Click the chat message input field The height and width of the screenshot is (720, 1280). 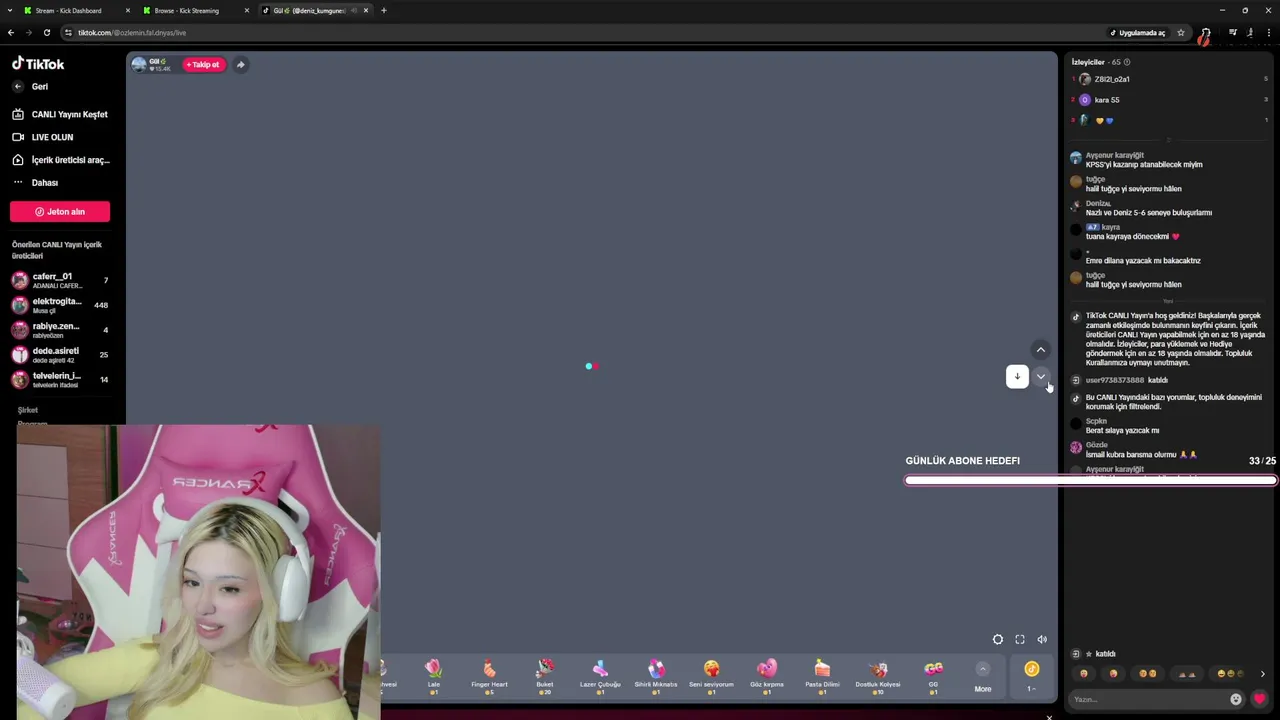pyautogui.click(x=1147, y=699)
